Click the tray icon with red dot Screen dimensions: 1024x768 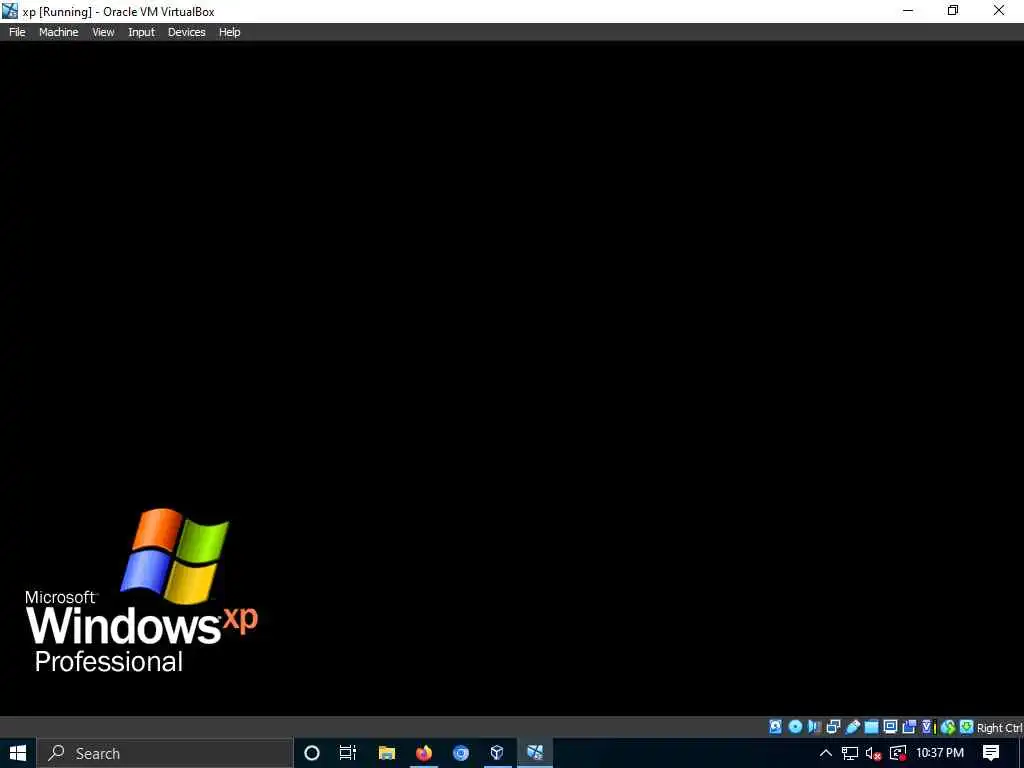pos(898,753)
